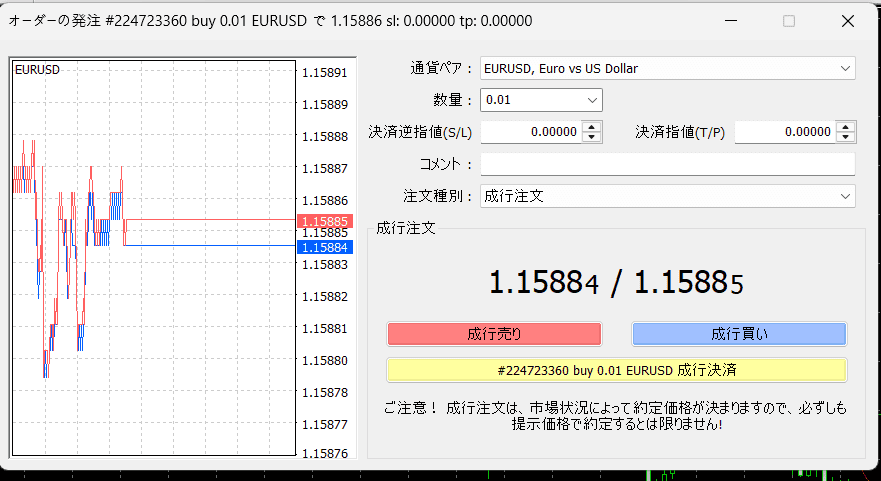
Task: Open the 注文種別 order type dropdown
Action: click(667, 196)
